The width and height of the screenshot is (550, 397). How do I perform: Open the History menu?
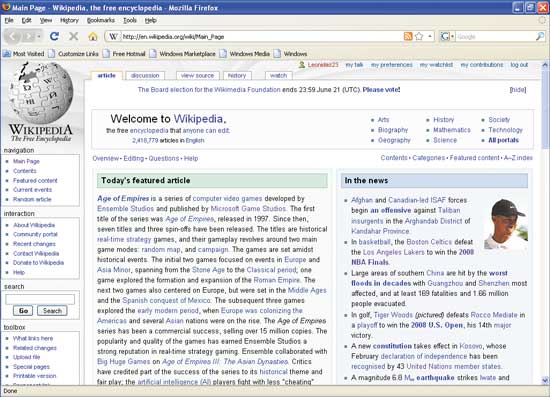click(69, 20)
